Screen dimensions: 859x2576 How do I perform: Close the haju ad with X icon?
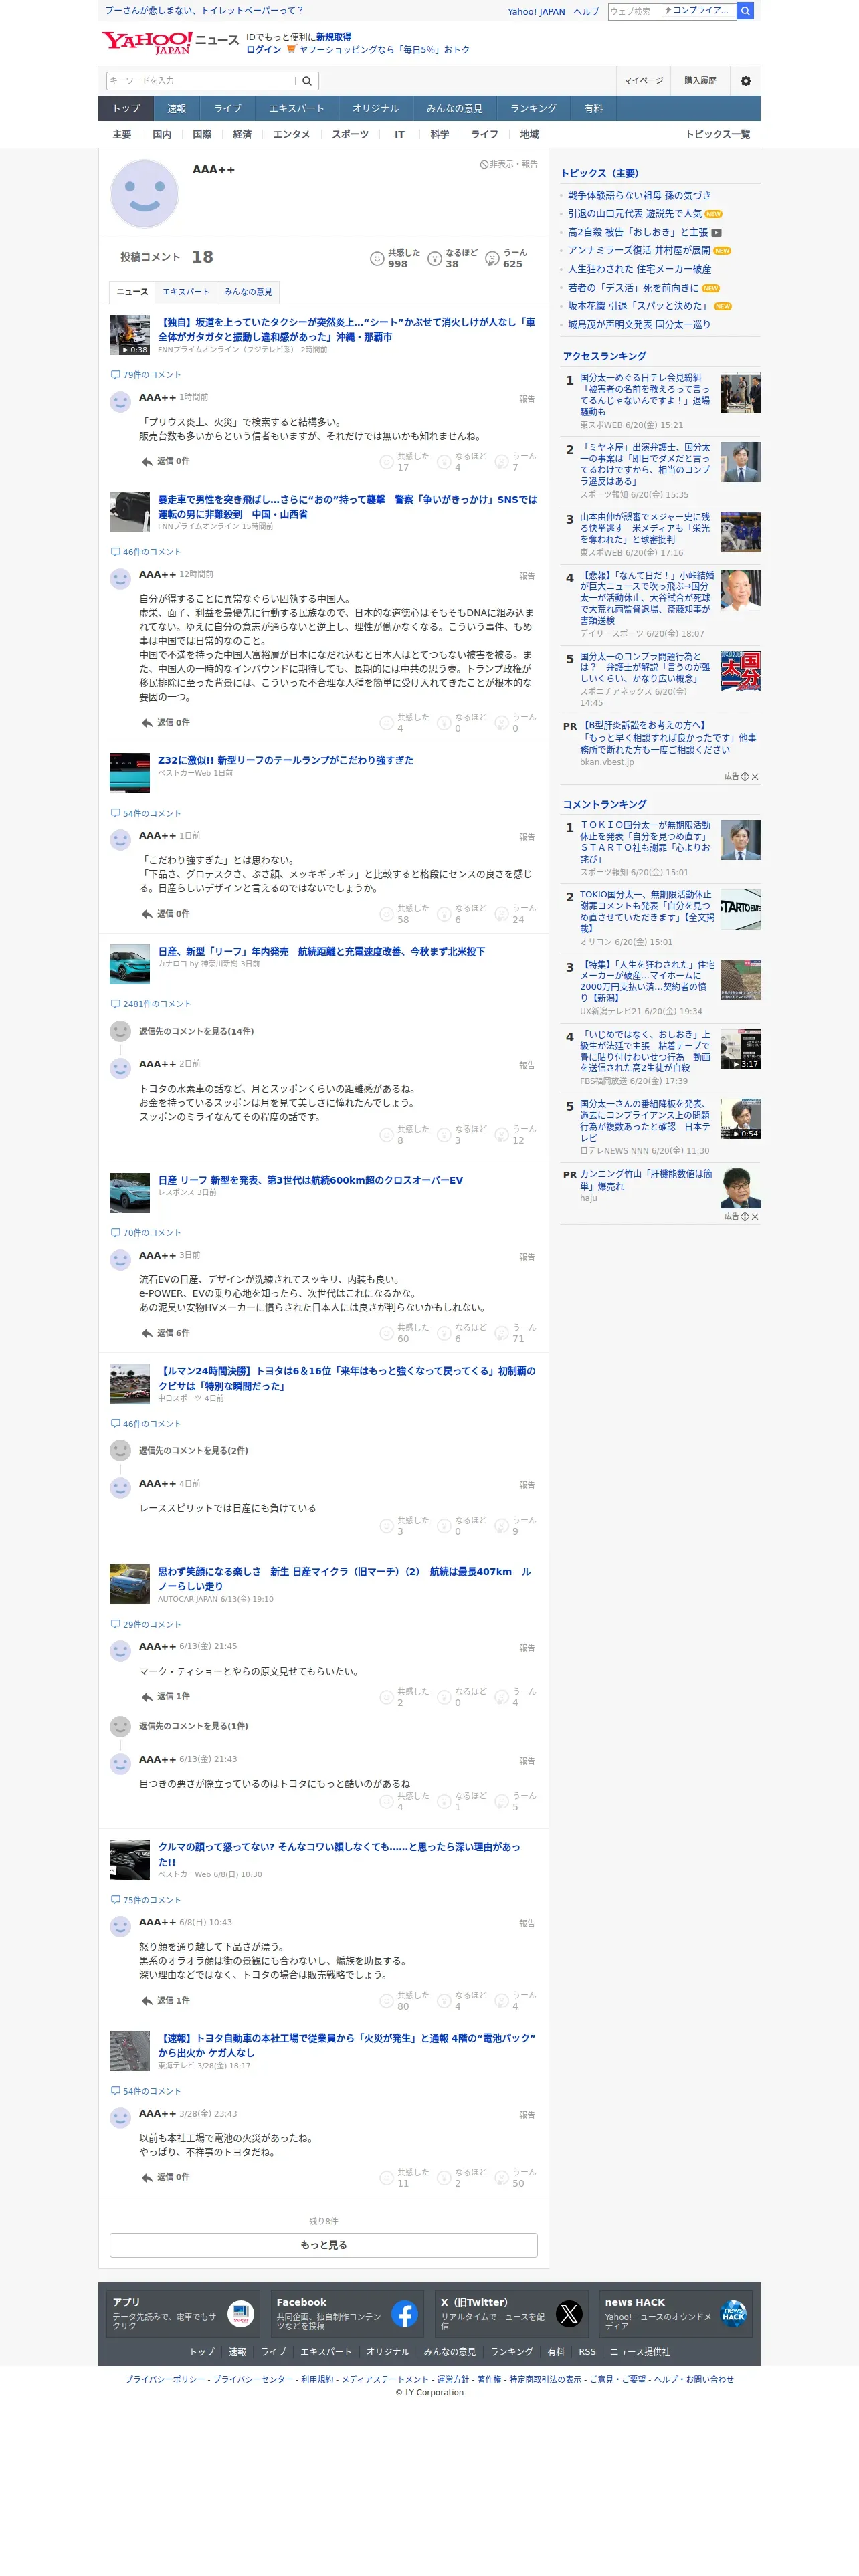755,1217
